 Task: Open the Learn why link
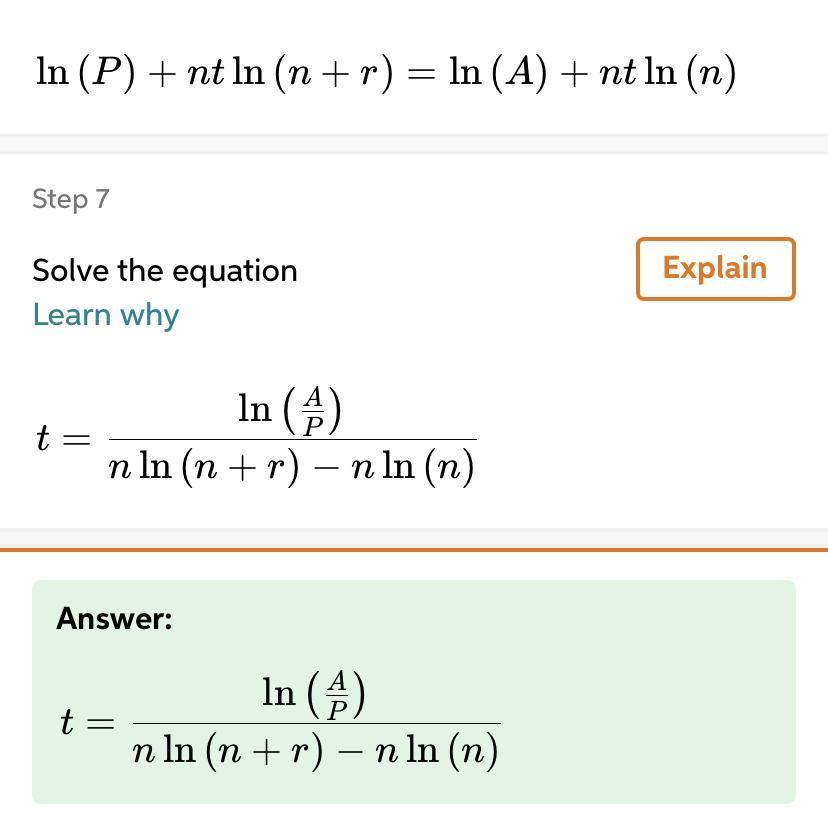click(105, 315)
